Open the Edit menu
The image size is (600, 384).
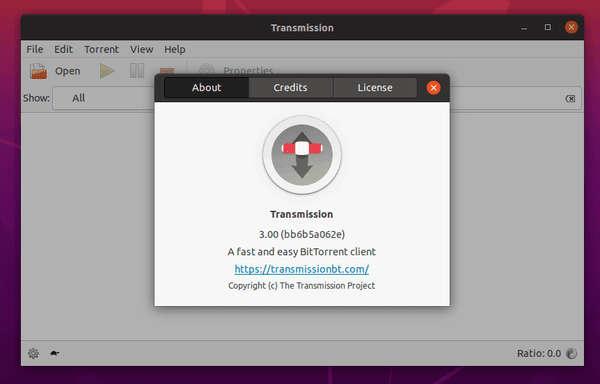pyautogui.click(x=63, y=49)
